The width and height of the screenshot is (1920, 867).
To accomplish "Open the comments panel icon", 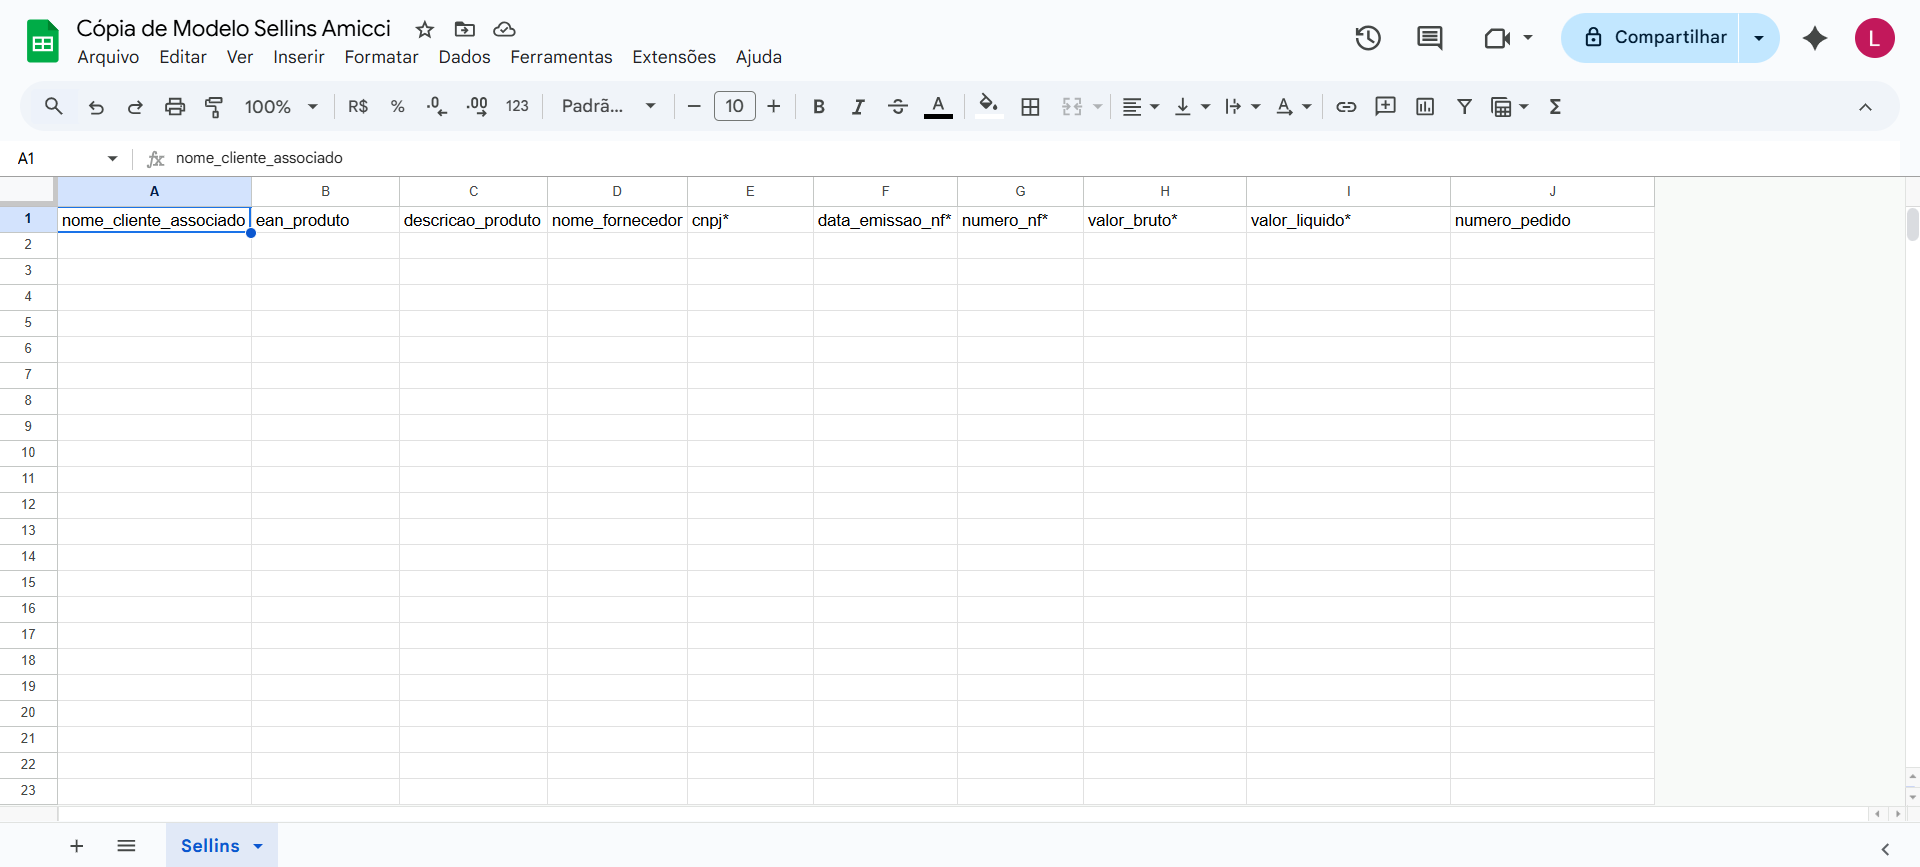I will pyautogui.click(x=1429, y=38).
